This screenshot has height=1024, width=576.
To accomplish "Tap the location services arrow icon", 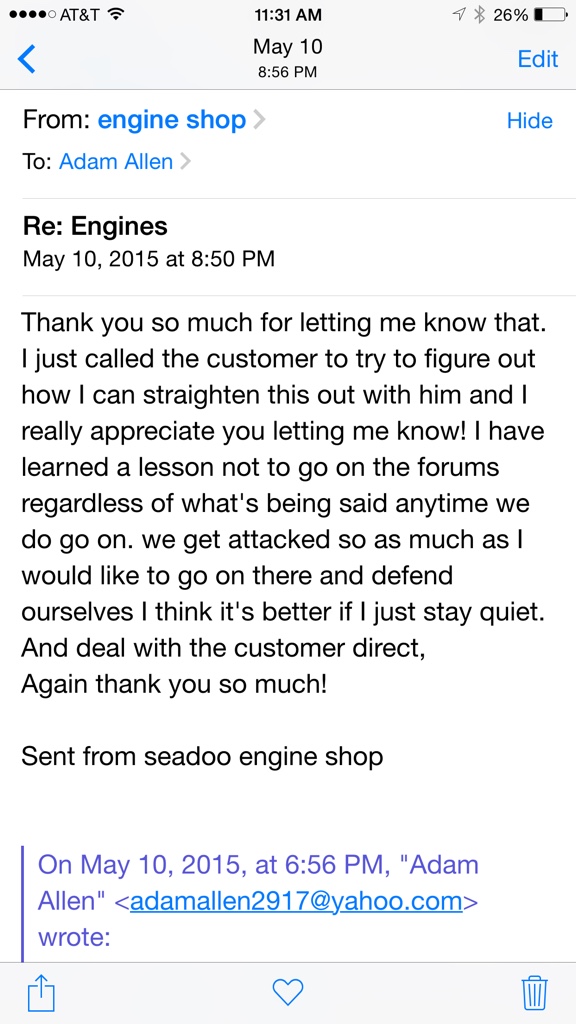I will pyautogui.click(x=460, y=14).
